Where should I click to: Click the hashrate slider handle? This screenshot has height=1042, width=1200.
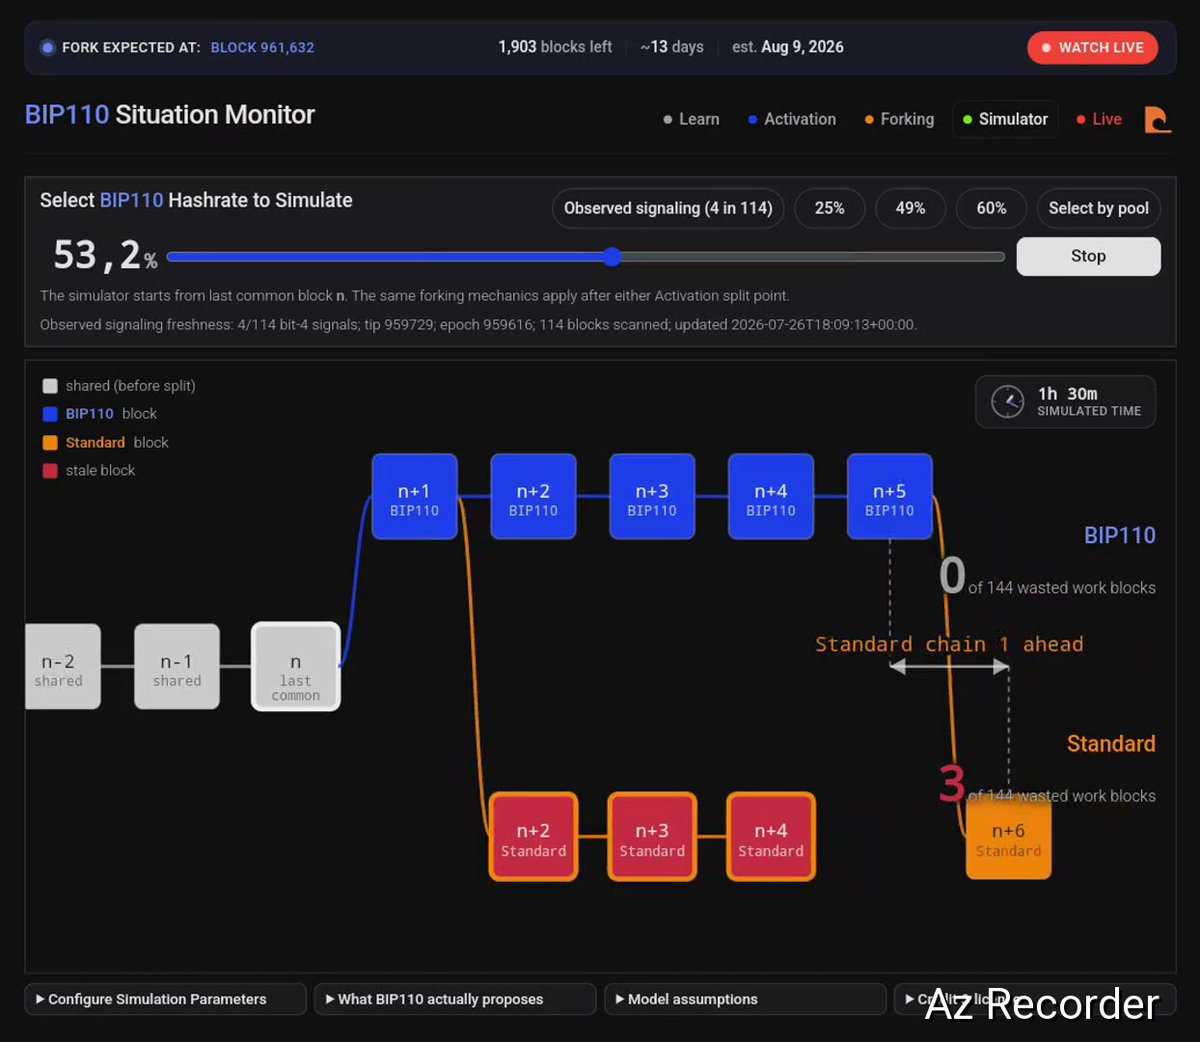[612, 257]
